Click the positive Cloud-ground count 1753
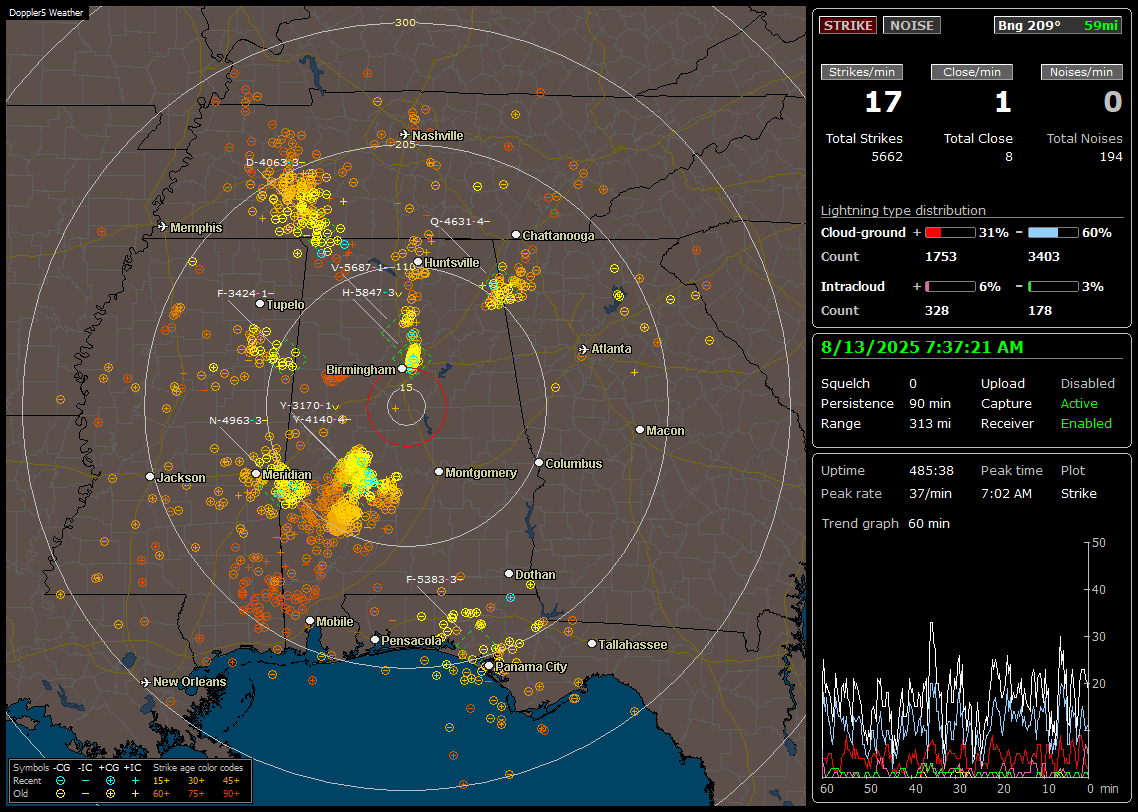This screenshot has width=1138, height=812. click(941, 257)
